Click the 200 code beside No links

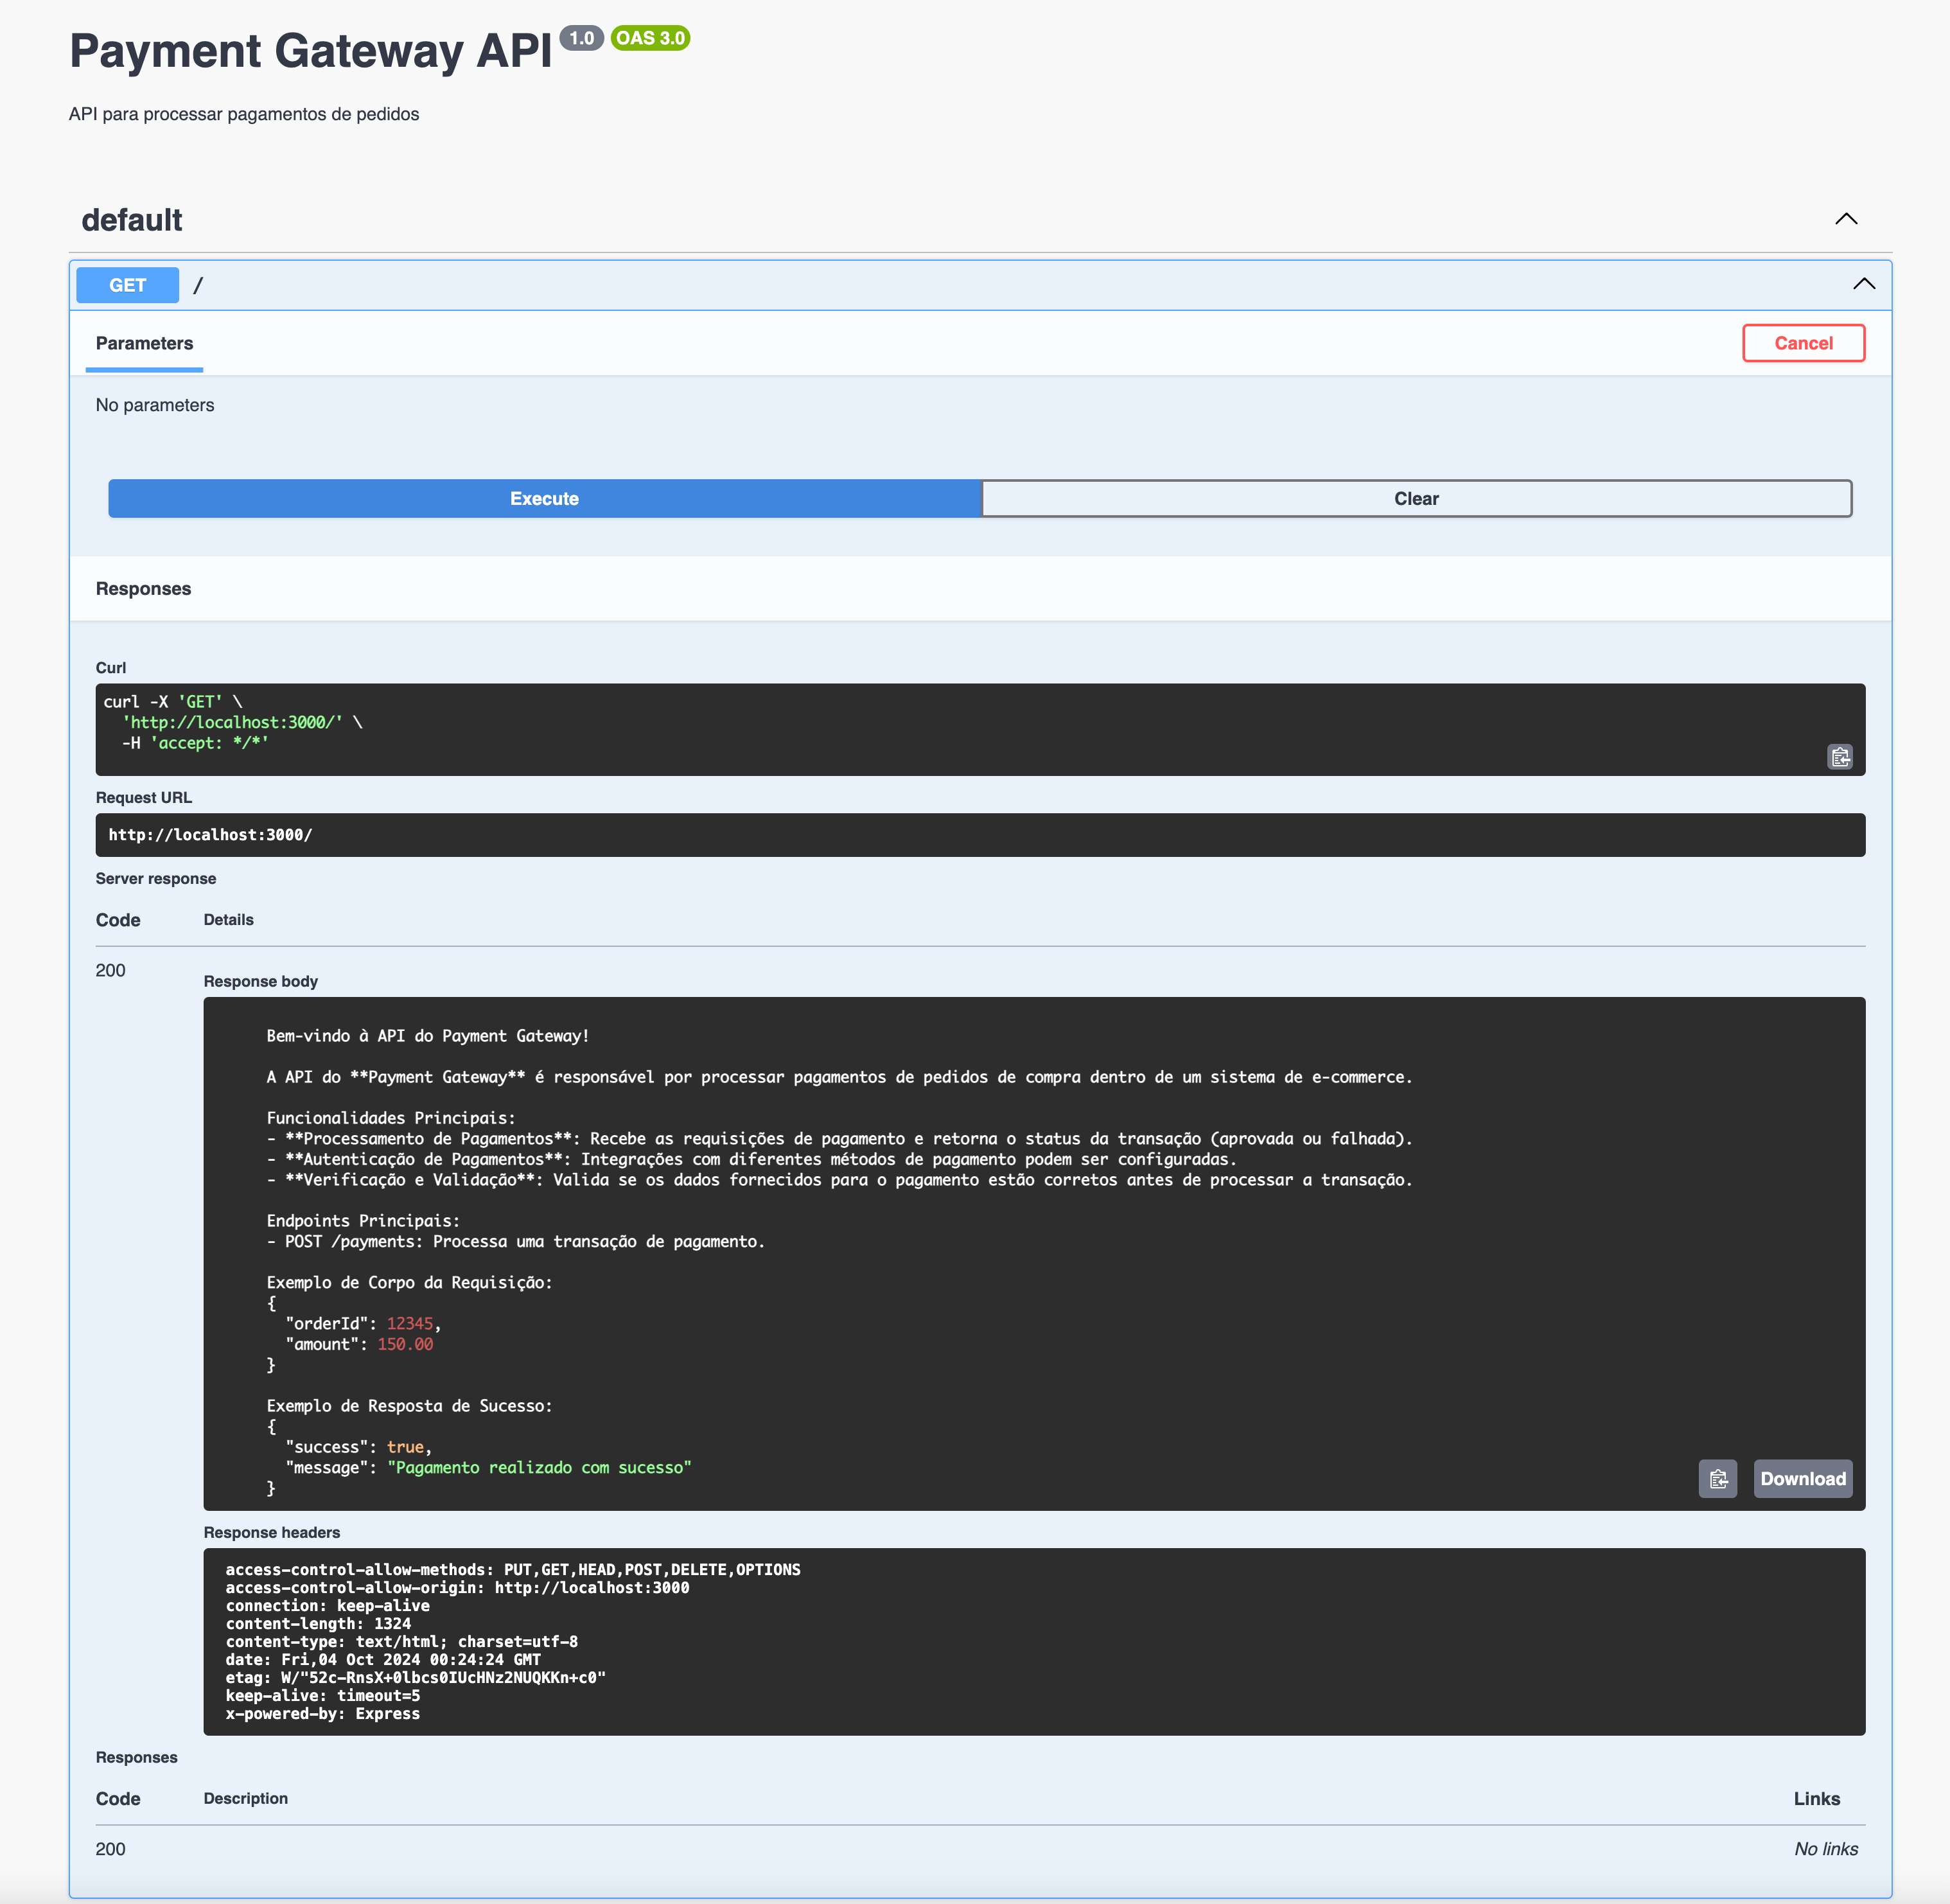111,1849
